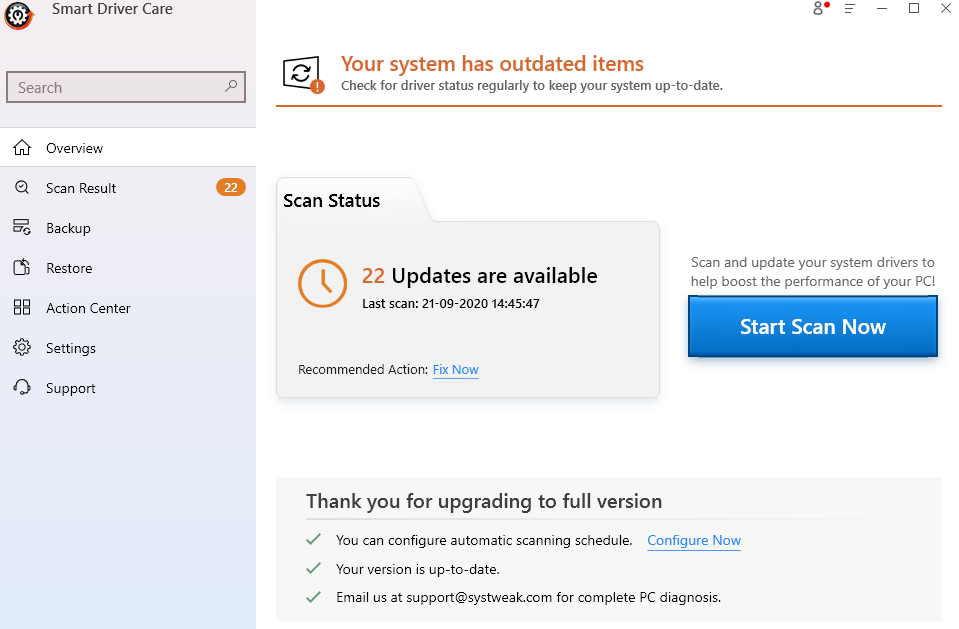Click the orange 22 badge
This screenshot has height=629, width=959.
[x=230, y=188]
